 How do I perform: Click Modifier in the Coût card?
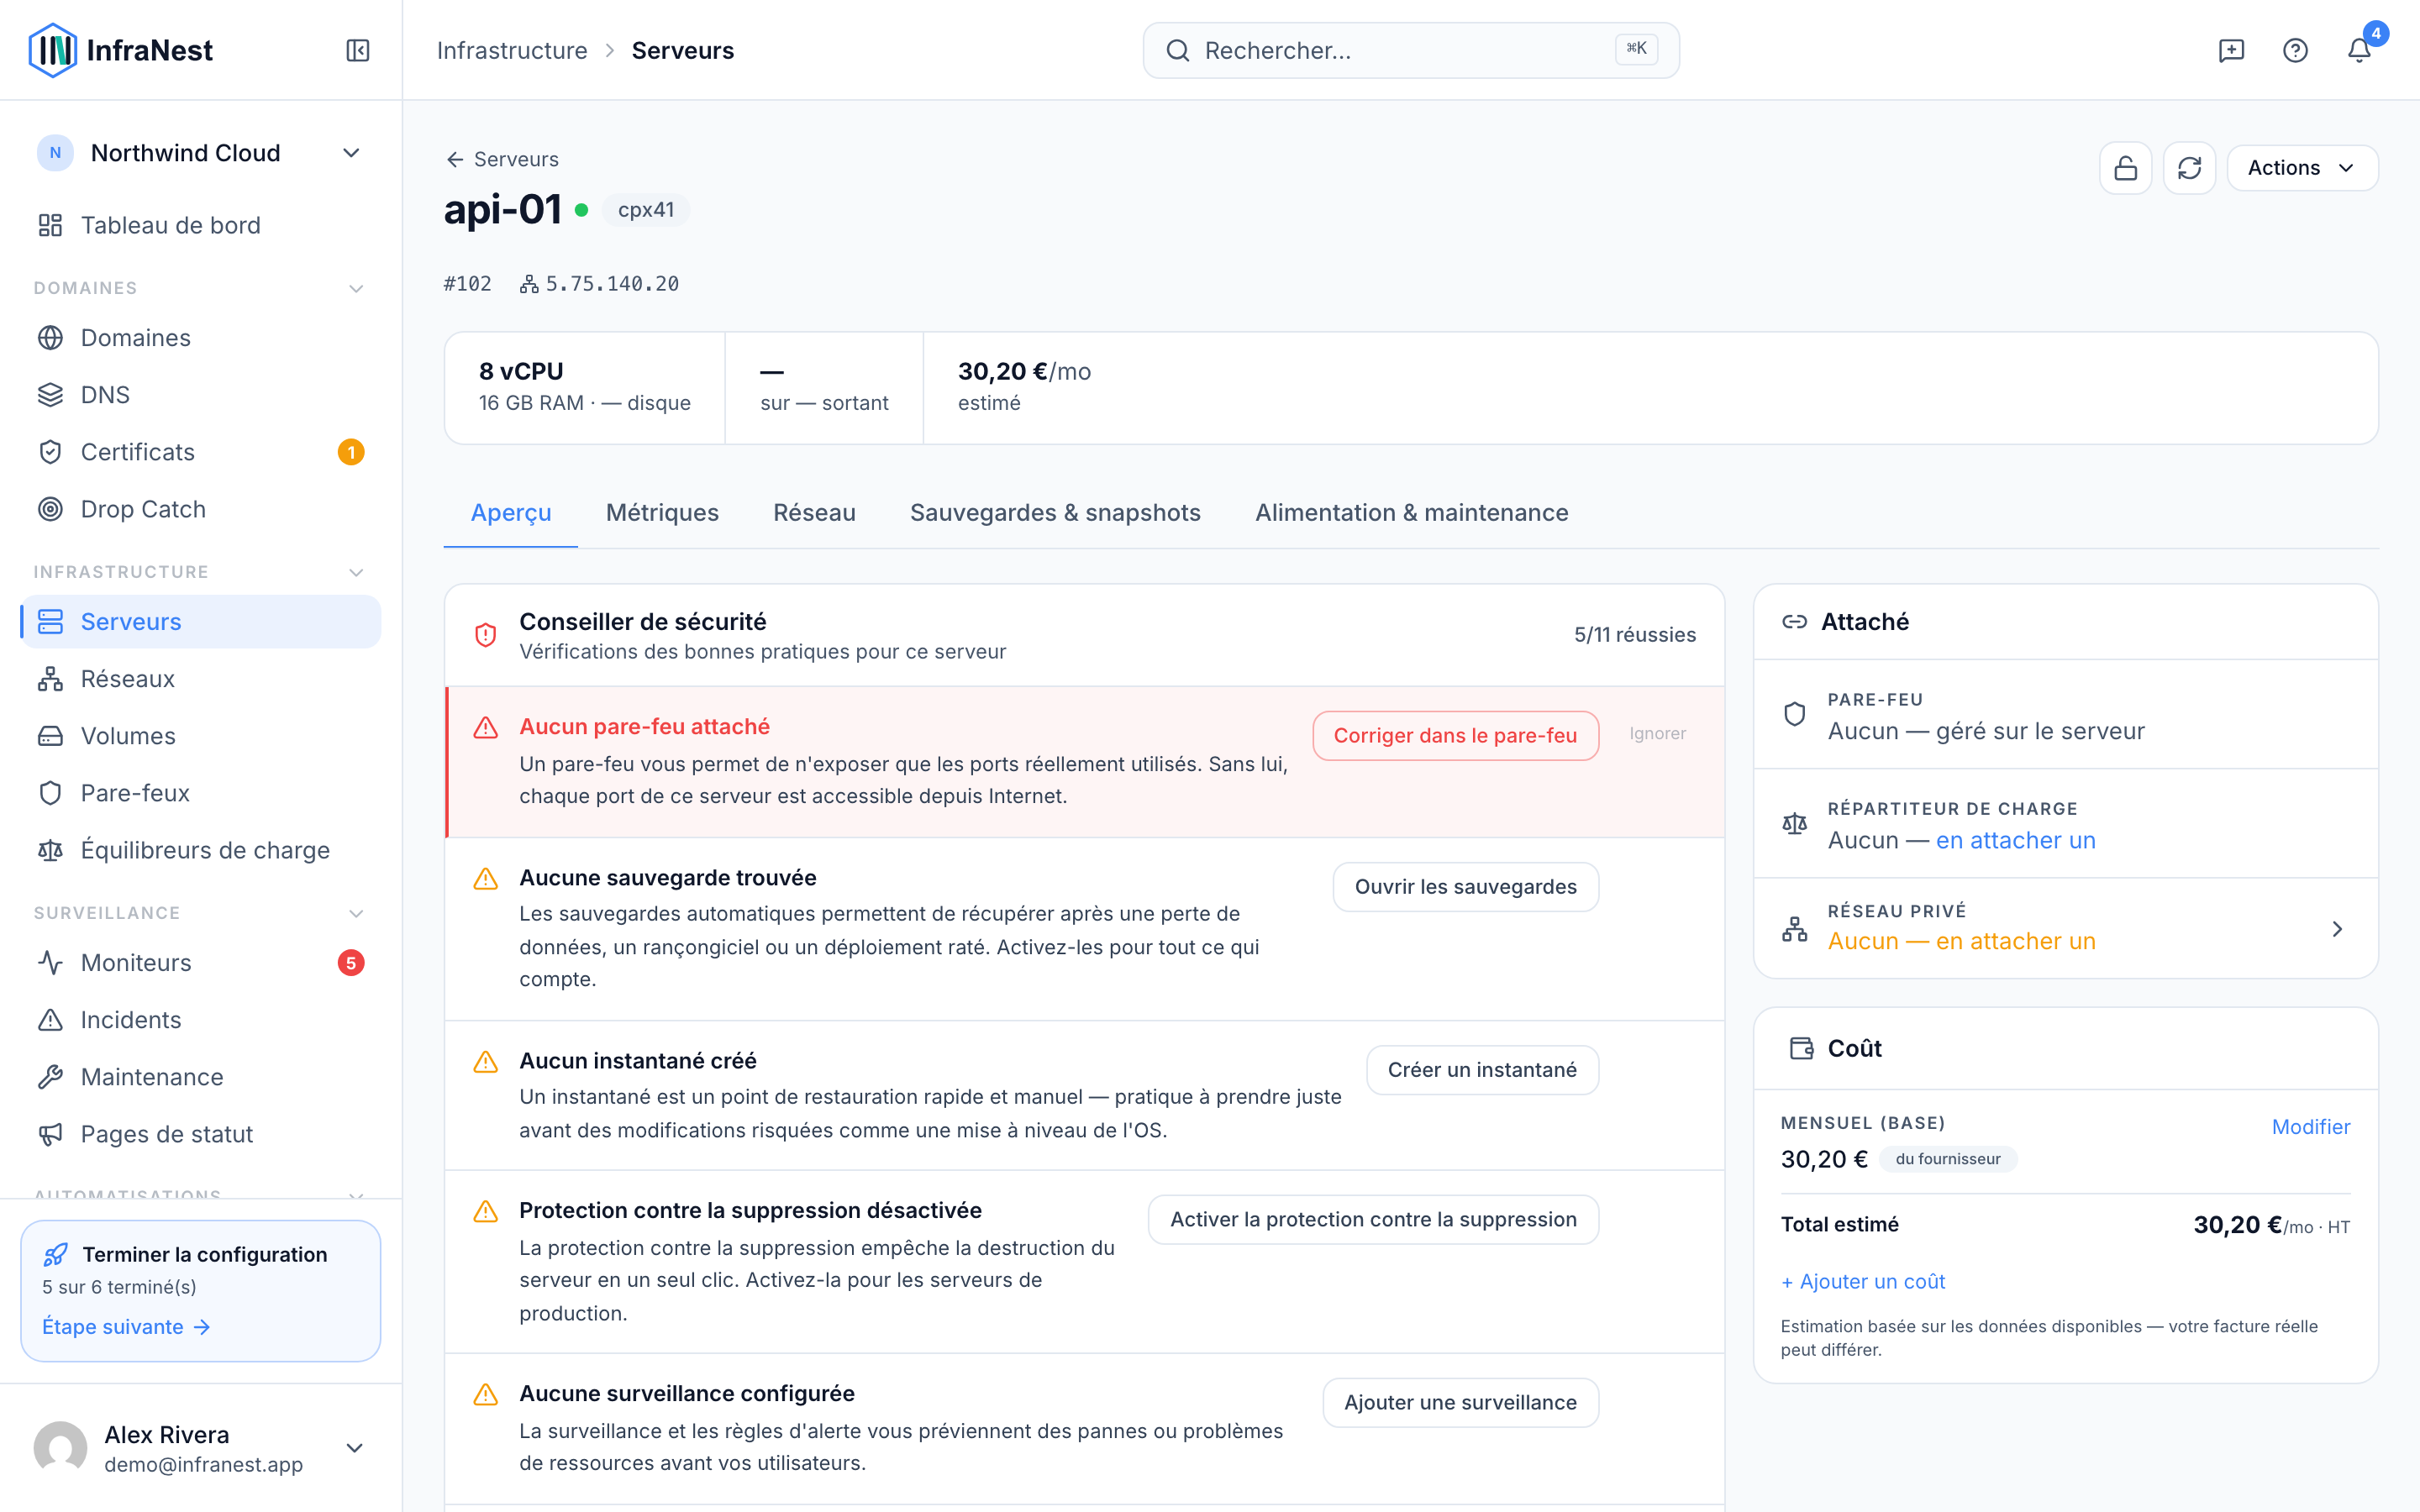pos(2310,1127)
